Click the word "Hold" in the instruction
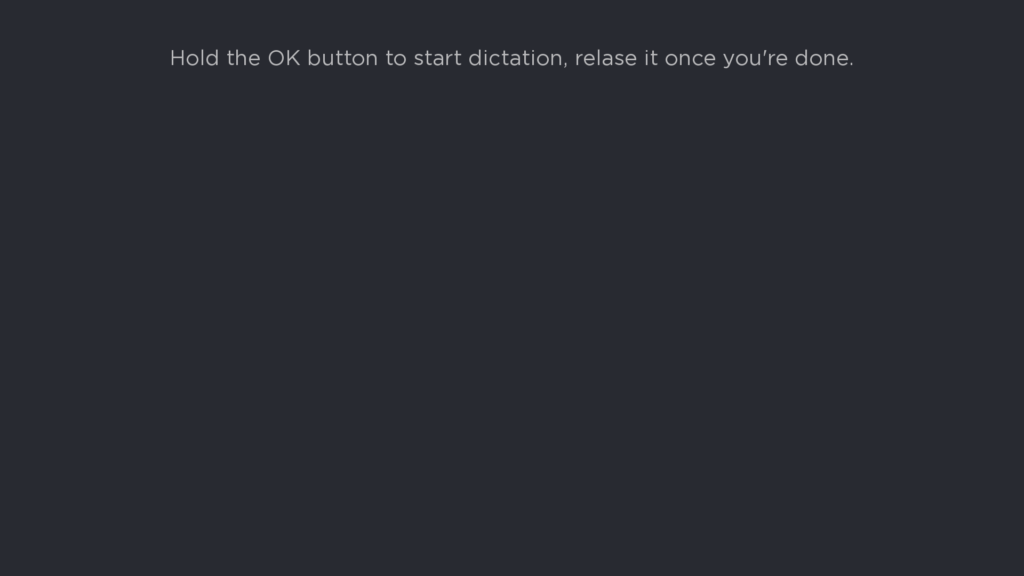 (x=194, y=58)
